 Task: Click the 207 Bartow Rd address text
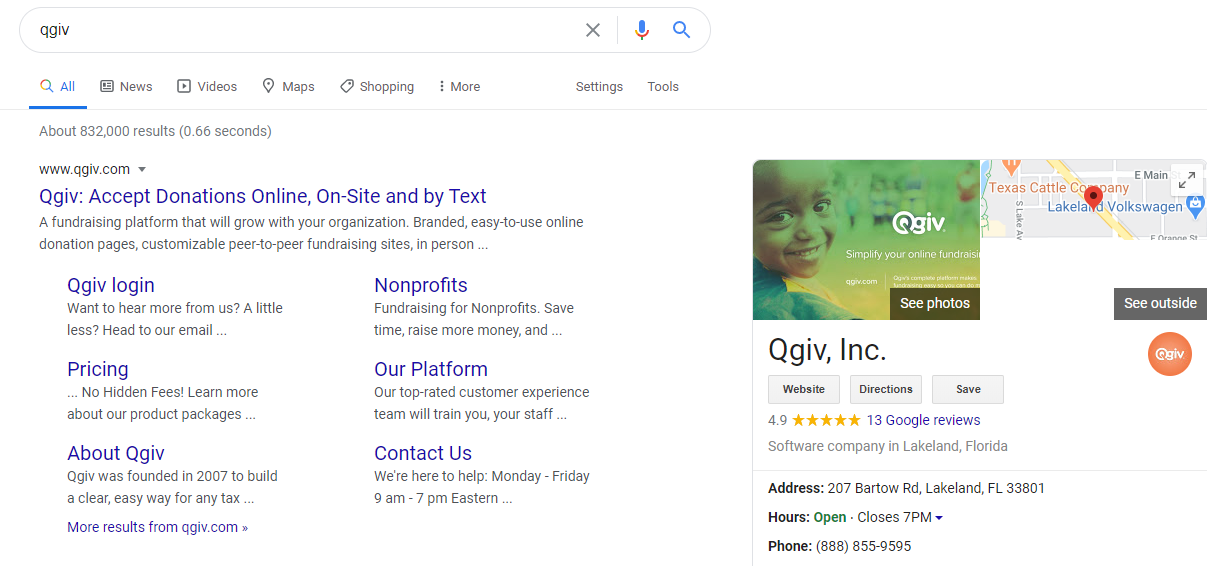937,489
